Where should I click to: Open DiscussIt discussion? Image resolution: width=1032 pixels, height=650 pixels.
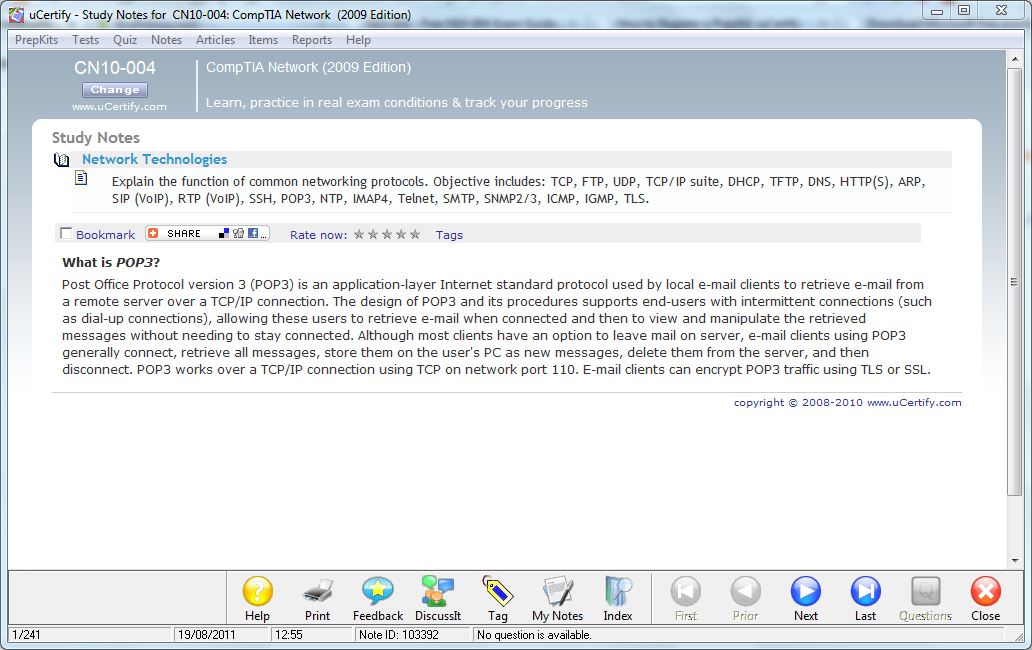(x=438, y=598)
